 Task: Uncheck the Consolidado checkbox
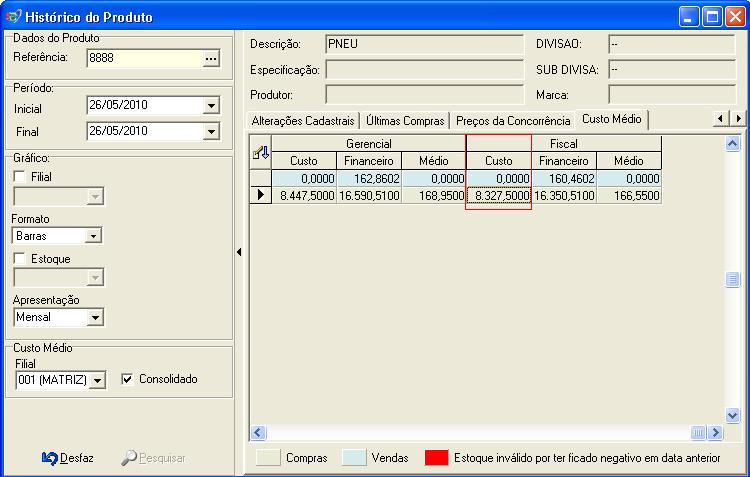127,380
